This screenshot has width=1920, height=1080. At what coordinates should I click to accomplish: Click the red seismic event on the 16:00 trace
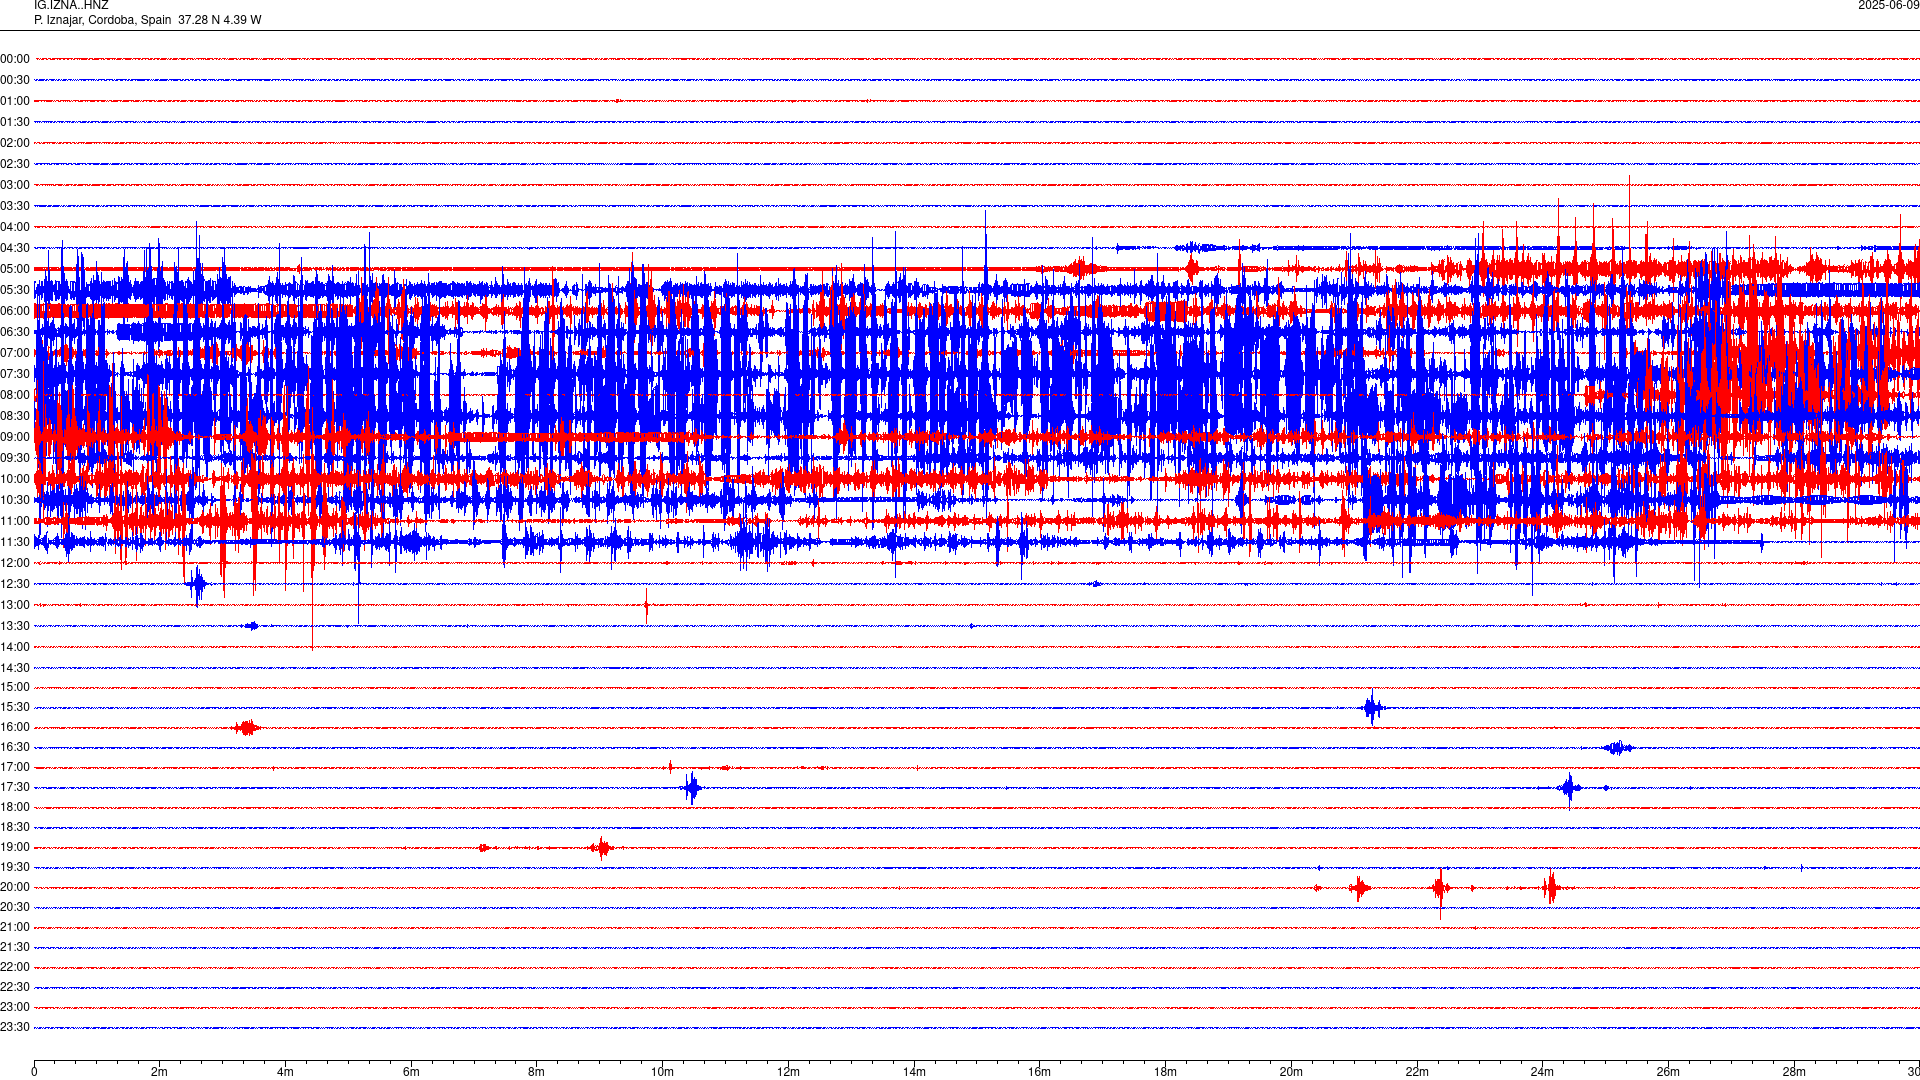pyautogui.click(x=247, y=727)
